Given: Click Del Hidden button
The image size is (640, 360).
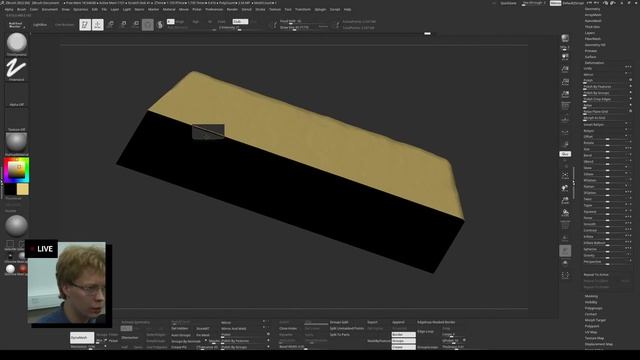Looking at the screenshot, I should click(180, 329).
